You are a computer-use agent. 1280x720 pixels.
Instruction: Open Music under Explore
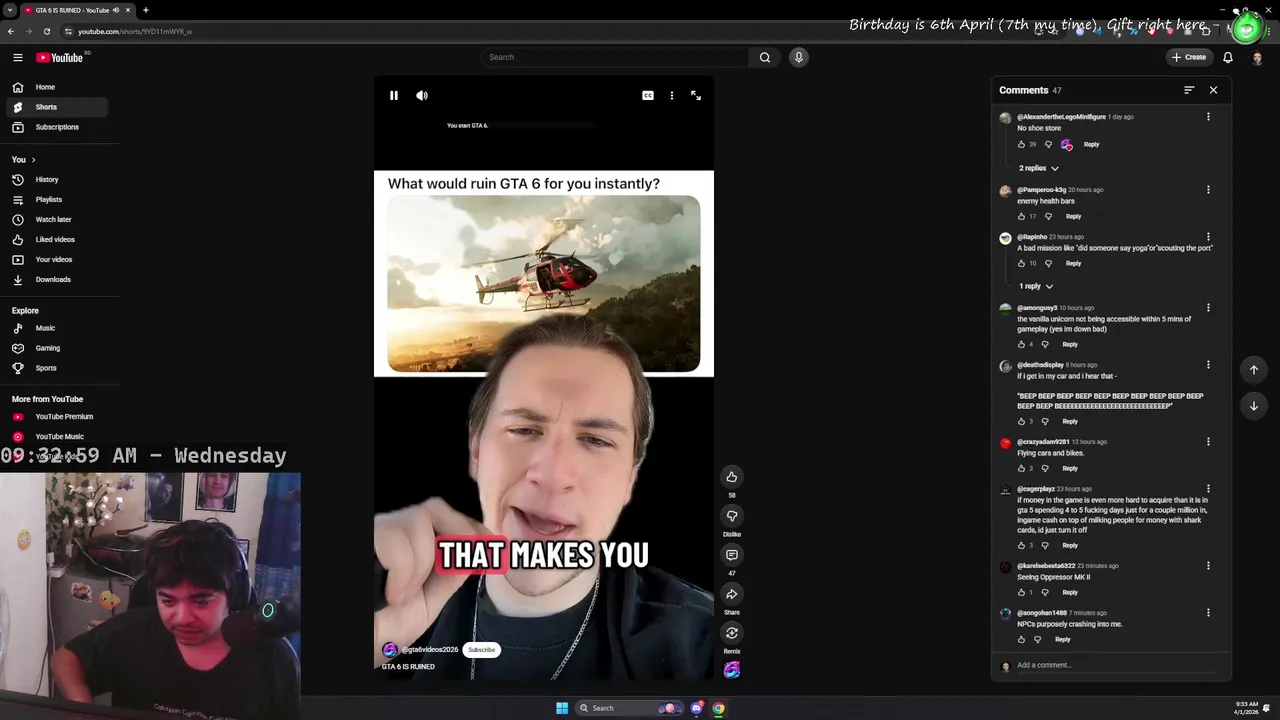click(56, 328)
